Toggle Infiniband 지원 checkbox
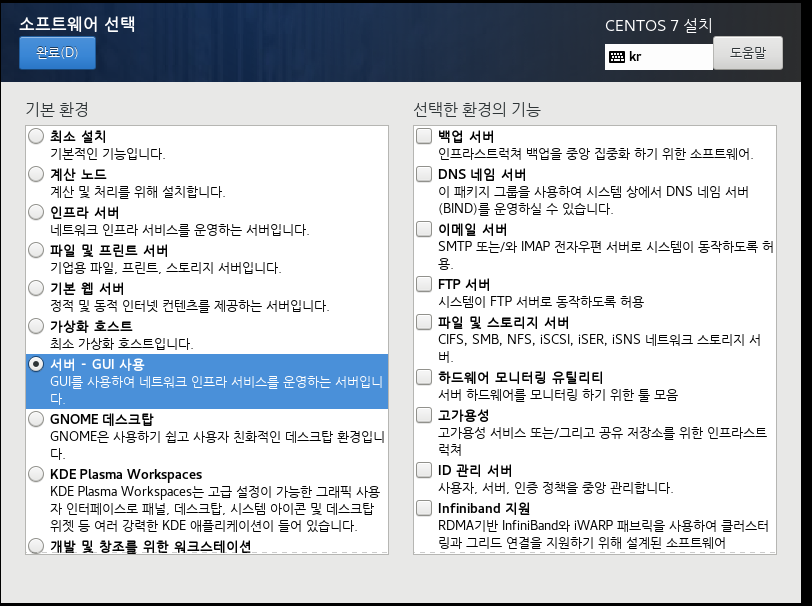 (x=424, y=508)
